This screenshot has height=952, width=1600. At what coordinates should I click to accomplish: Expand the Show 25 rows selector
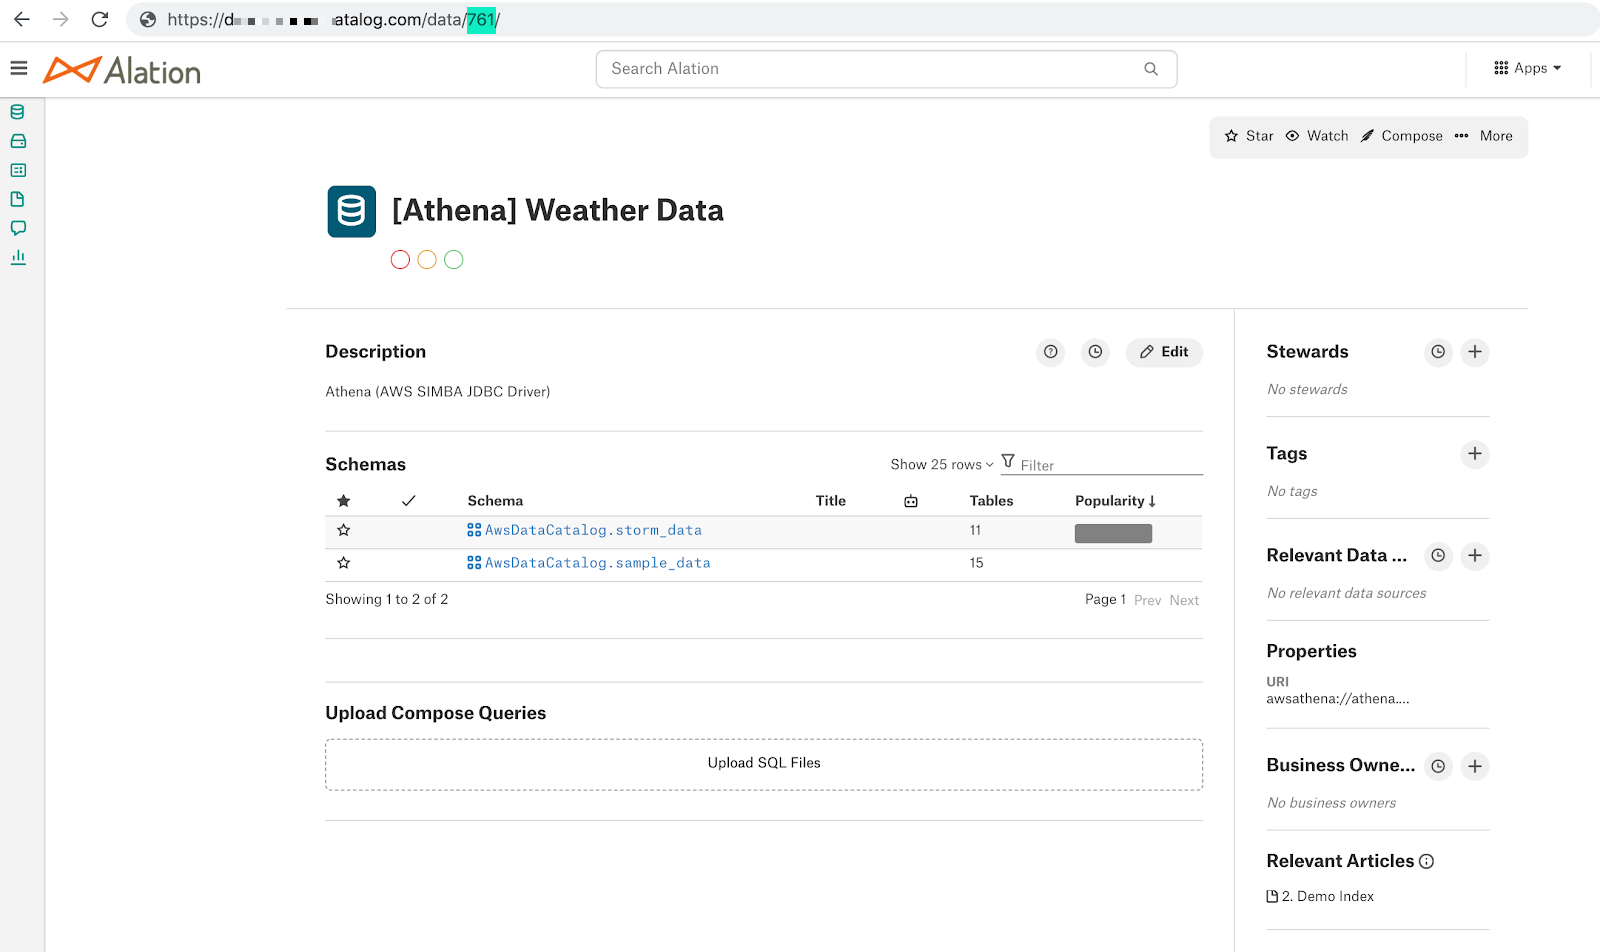942,465
